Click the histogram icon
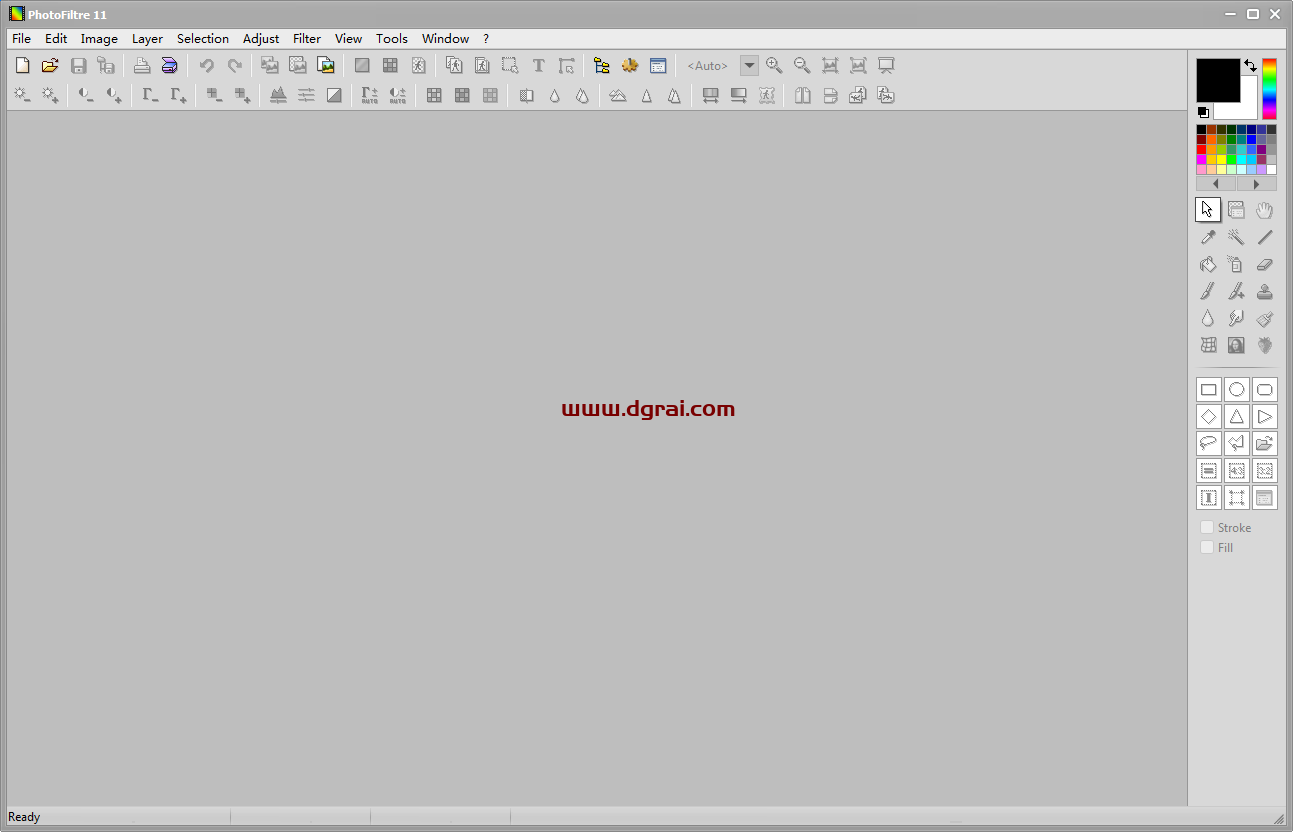 point(278,96)
